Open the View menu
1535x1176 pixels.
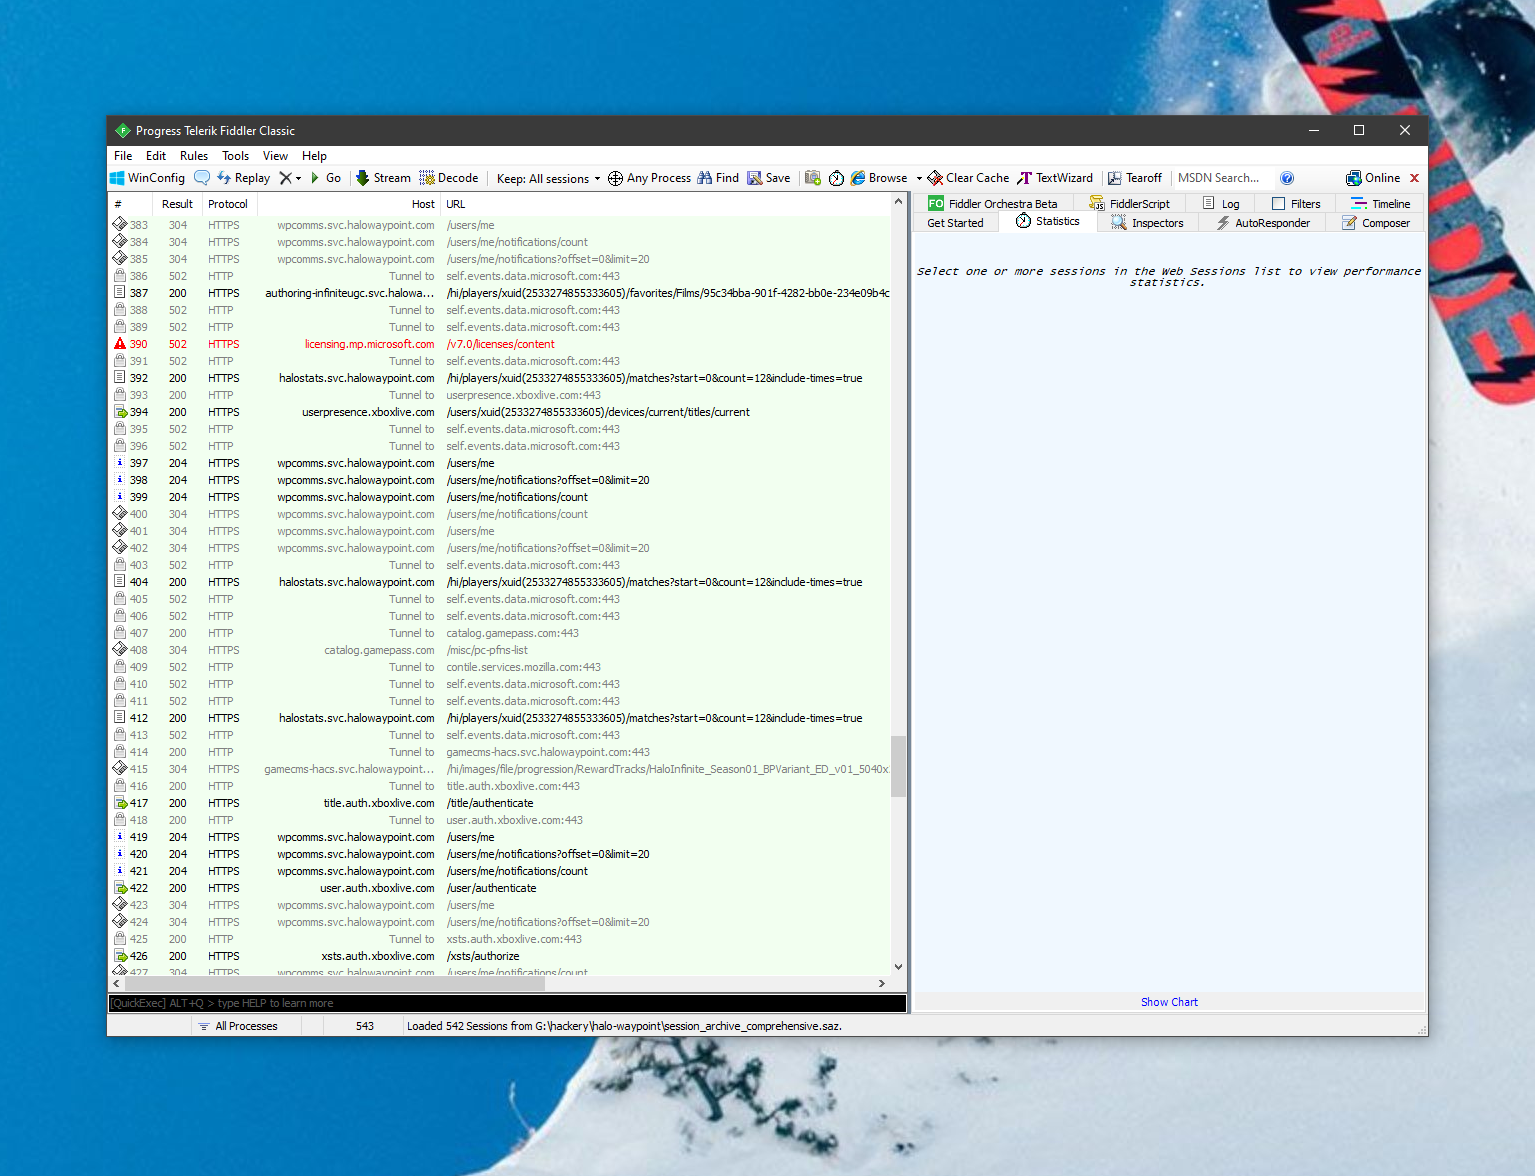click(275, 156)
